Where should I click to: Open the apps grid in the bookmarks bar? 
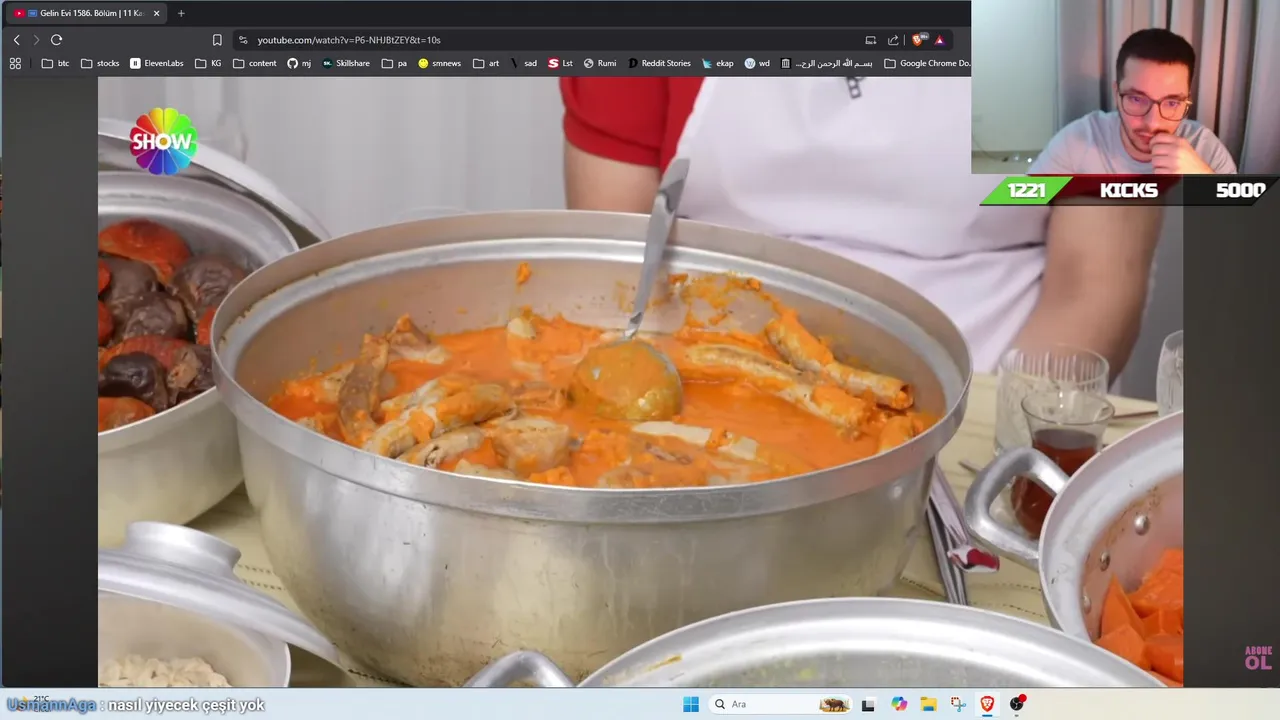coord(15,63)
